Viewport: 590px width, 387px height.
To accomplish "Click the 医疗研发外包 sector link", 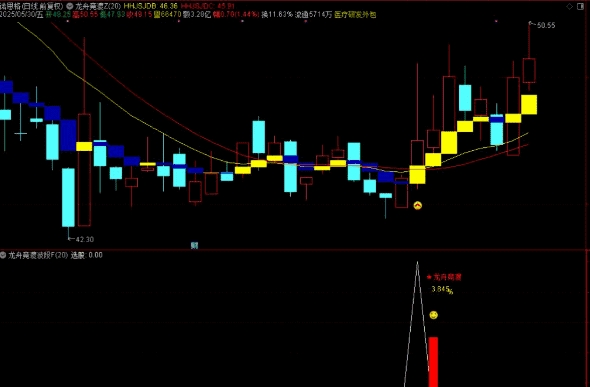I will 355,15.
